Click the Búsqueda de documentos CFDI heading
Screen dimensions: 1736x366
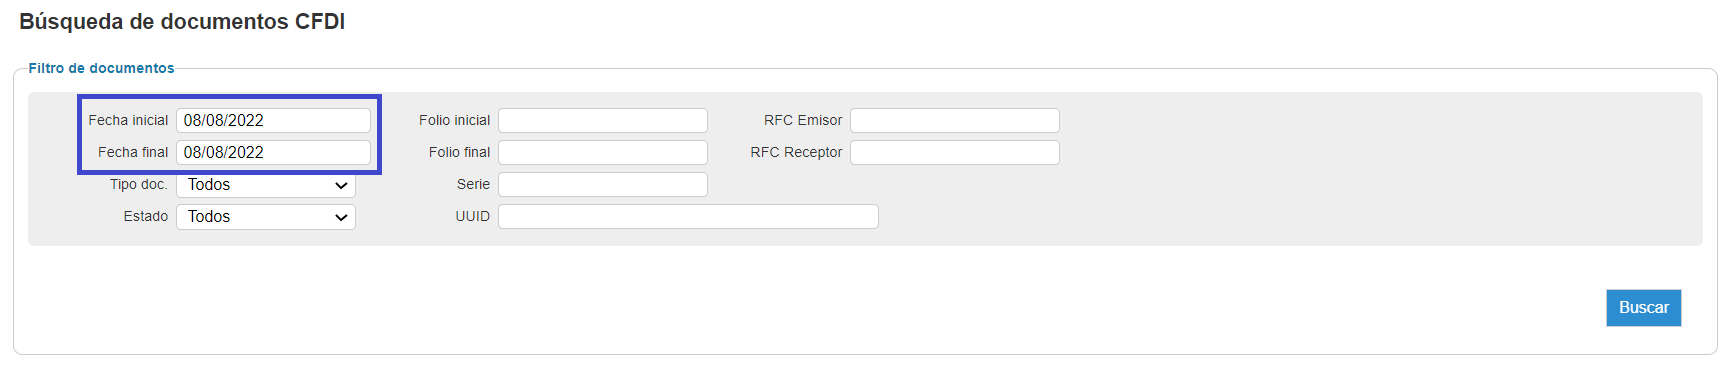pyautogui.click(x=182, y=22)
